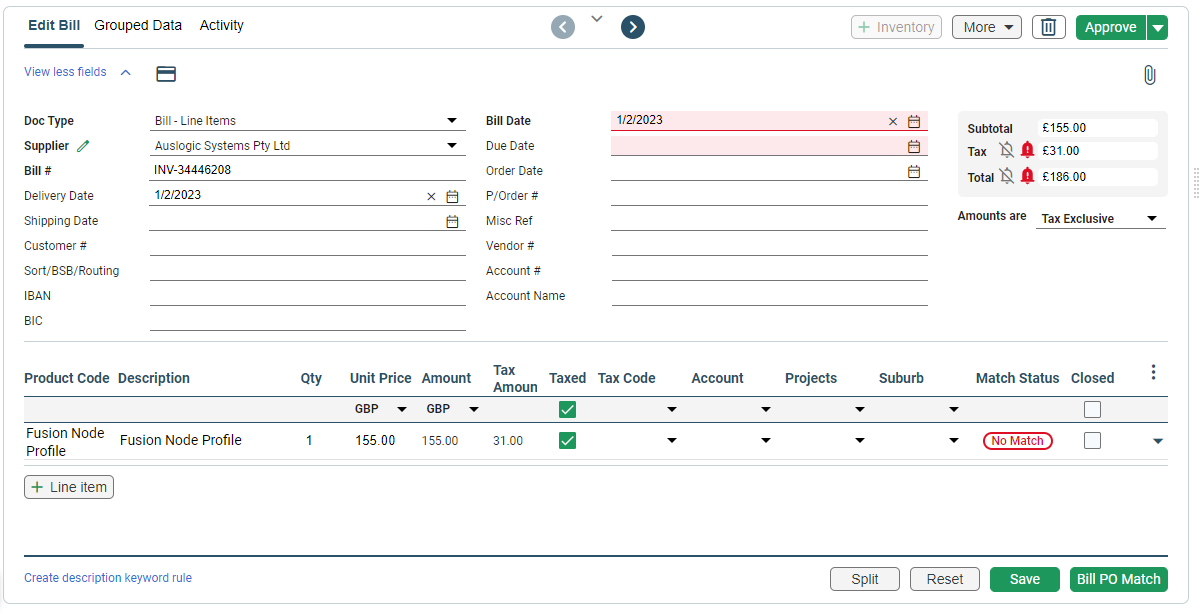The image size is (1200, 616).
Task: Open Suburb dropdown for Fusion Node Profile
Action: pyautogui.click(x=954, y=441)
